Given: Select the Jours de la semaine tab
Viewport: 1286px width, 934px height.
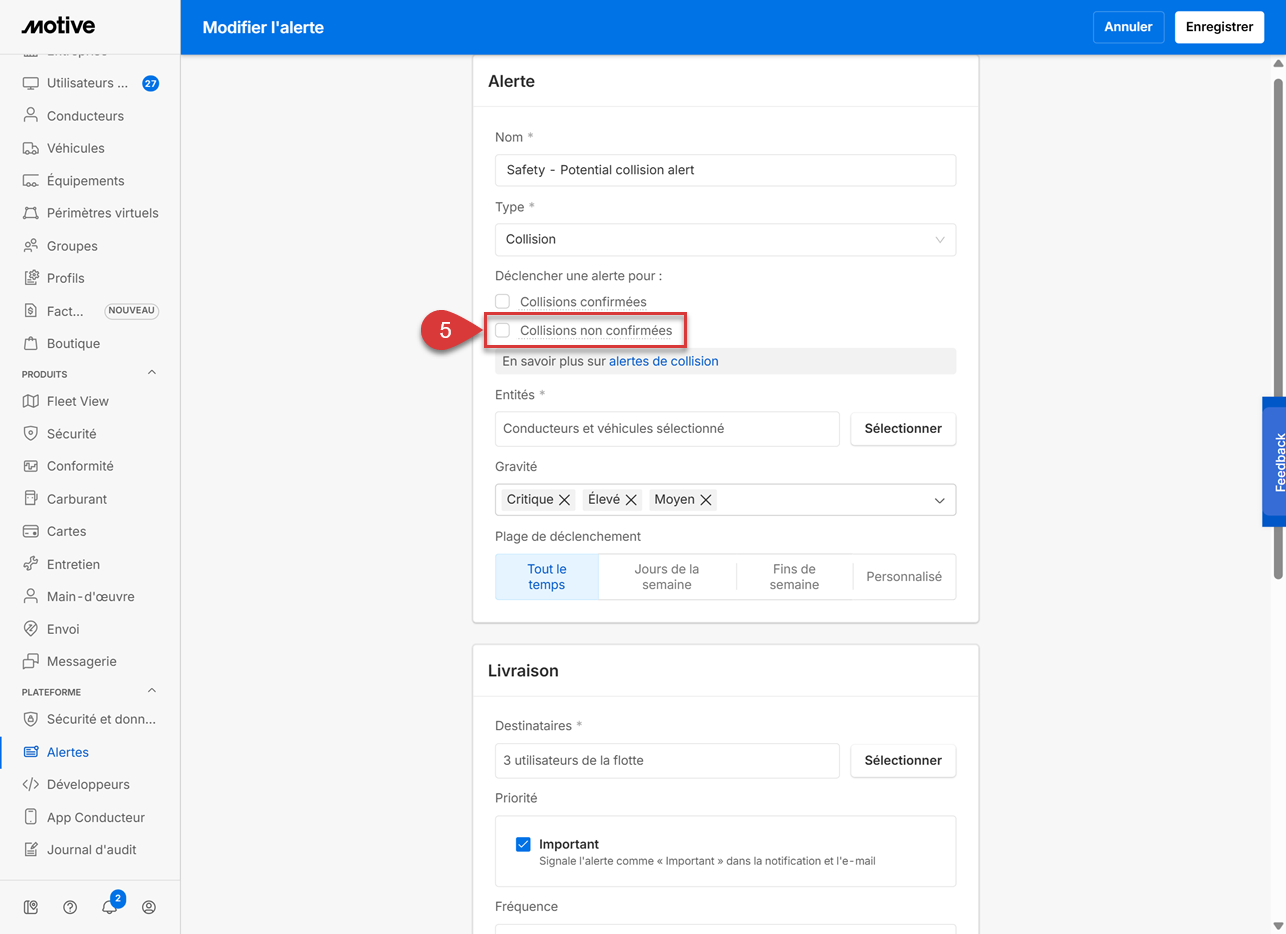Looking at the screenshot, I should (x=667, y=577).
